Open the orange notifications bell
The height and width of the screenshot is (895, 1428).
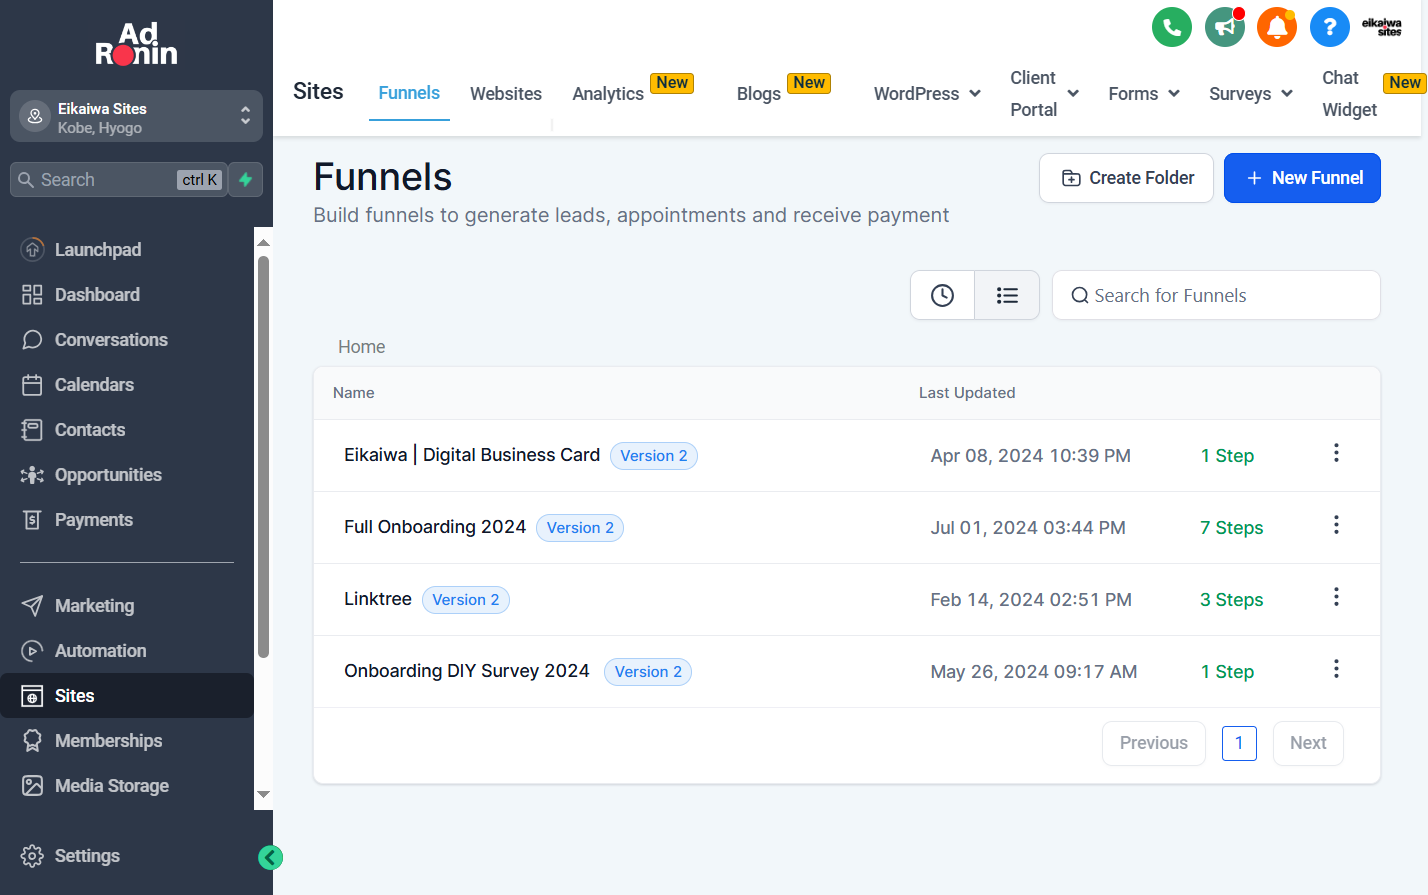(x=1277, y=27)
